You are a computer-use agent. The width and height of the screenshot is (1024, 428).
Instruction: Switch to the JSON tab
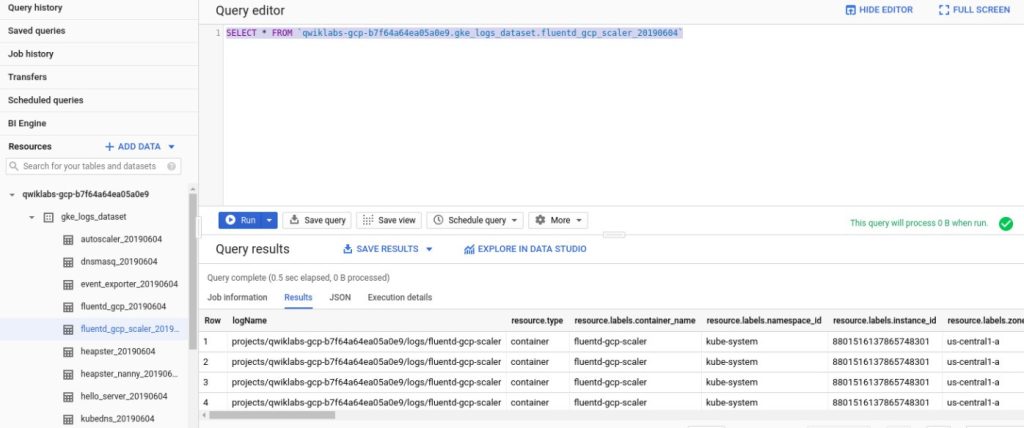coord(340,297)
